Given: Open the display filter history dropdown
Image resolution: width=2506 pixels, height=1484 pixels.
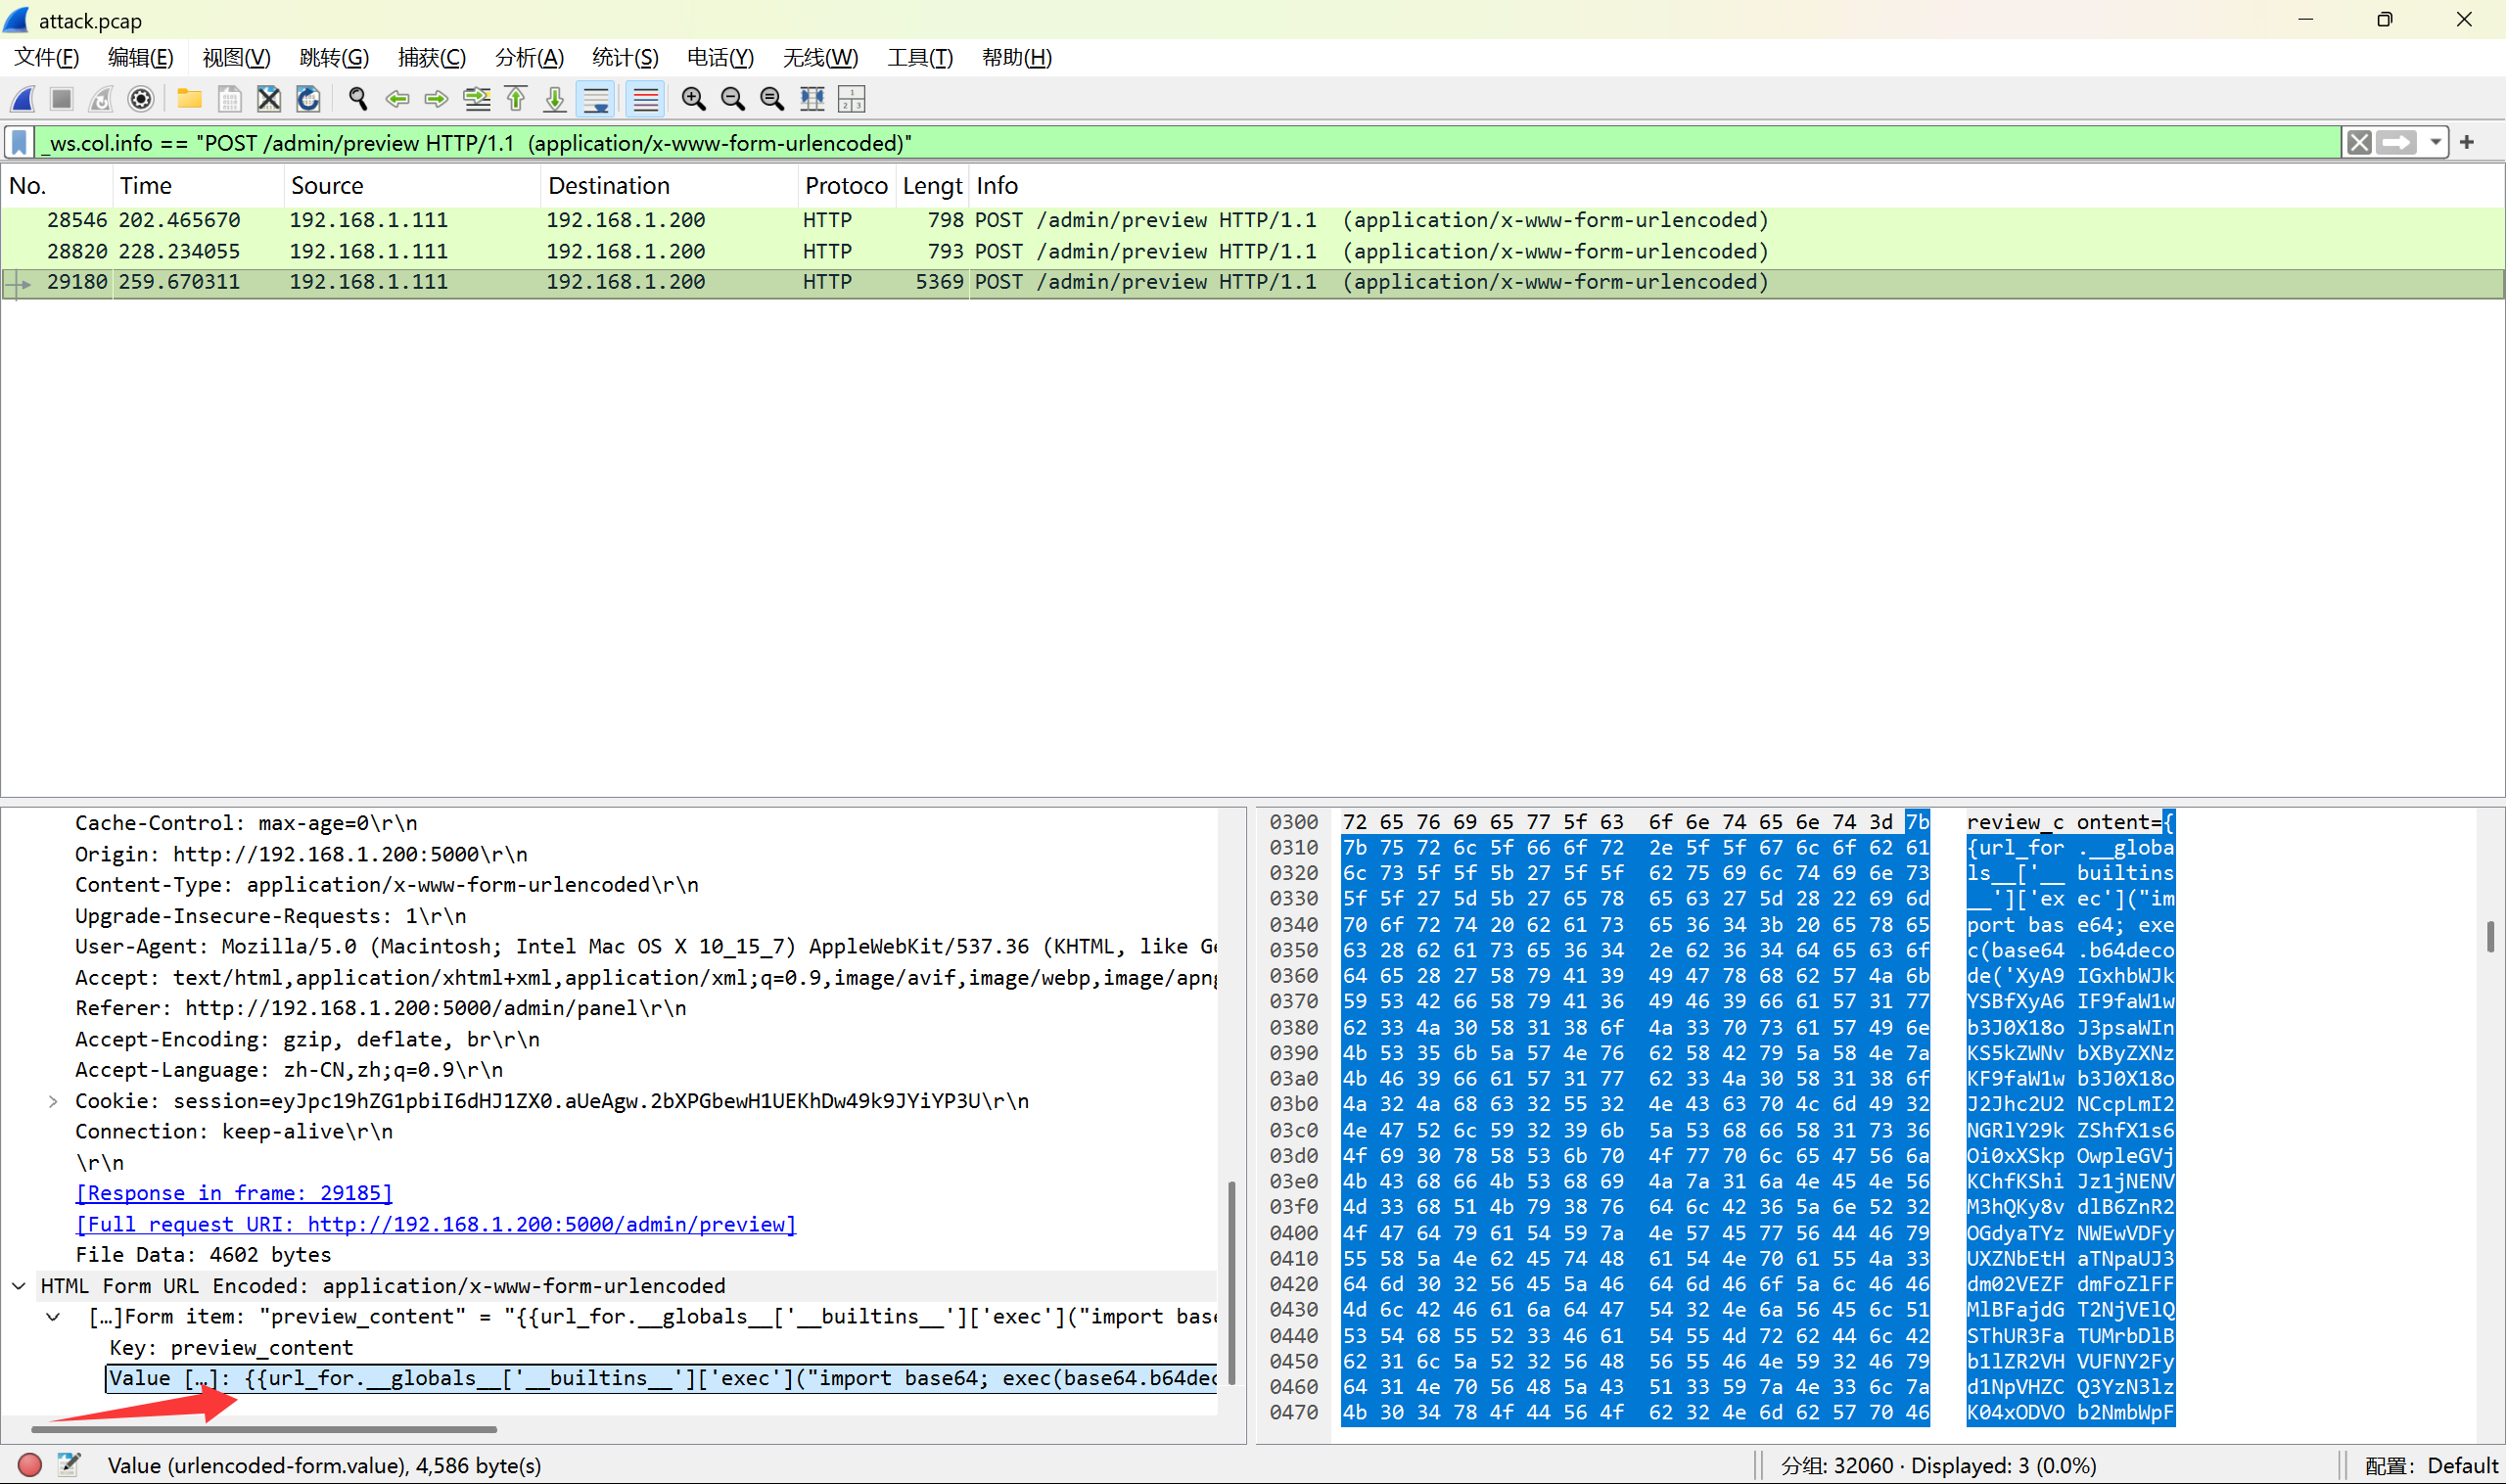Looking at the screenshot, I should pyautogui.click(x=2435, y=142).
